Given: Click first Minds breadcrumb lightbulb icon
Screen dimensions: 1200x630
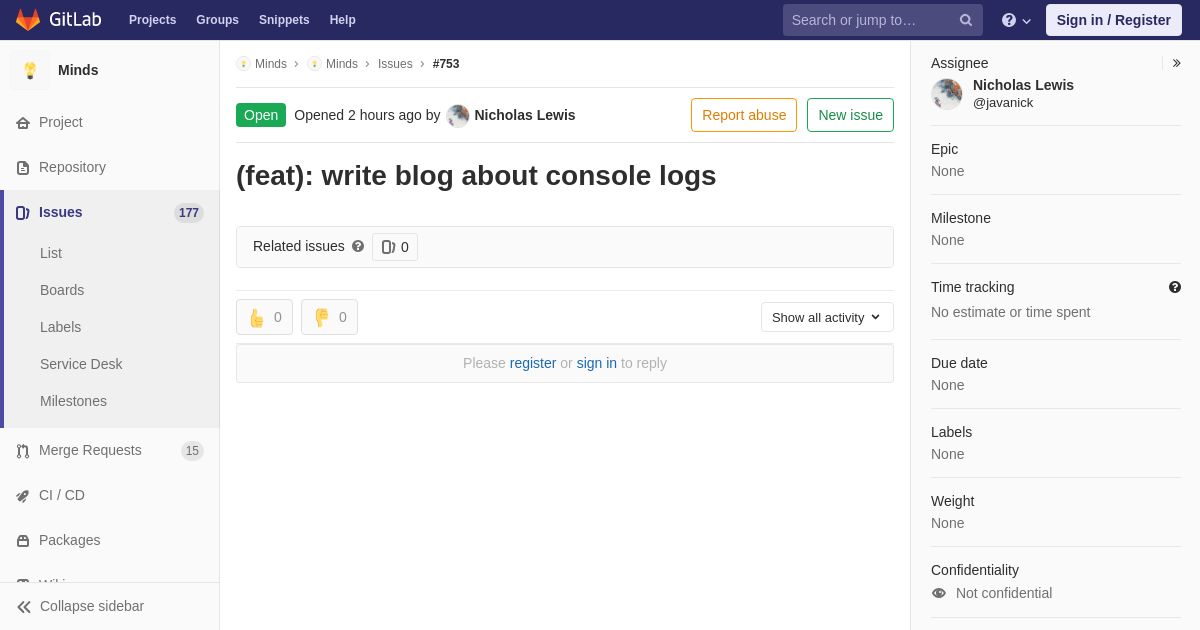Looking at the screenshot, I should click(x=243, y=64).
